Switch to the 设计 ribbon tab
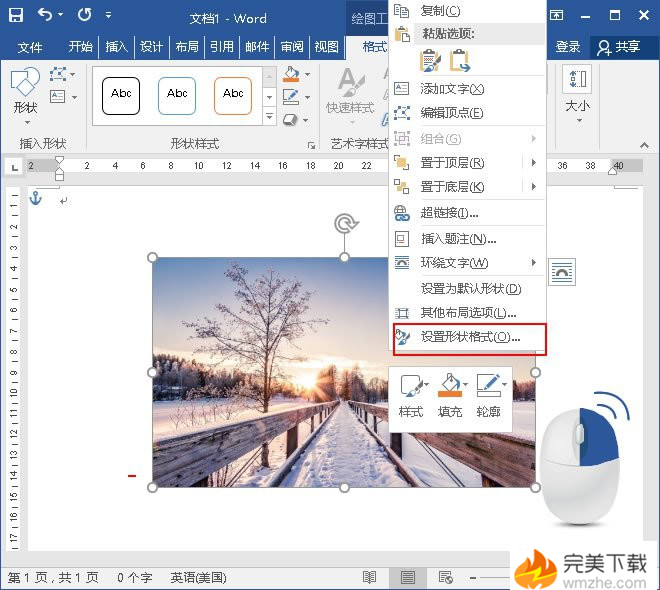660x590 pixels. point(151,46)
